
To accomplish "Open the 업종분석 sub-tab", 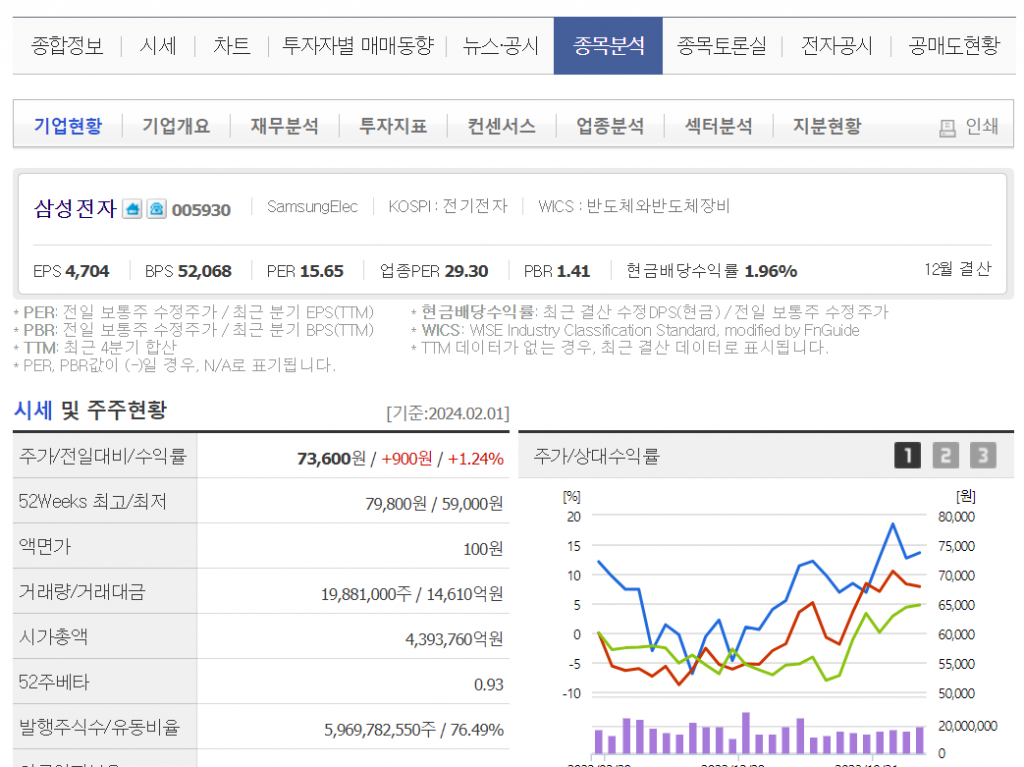I will [x=610, y=125].
